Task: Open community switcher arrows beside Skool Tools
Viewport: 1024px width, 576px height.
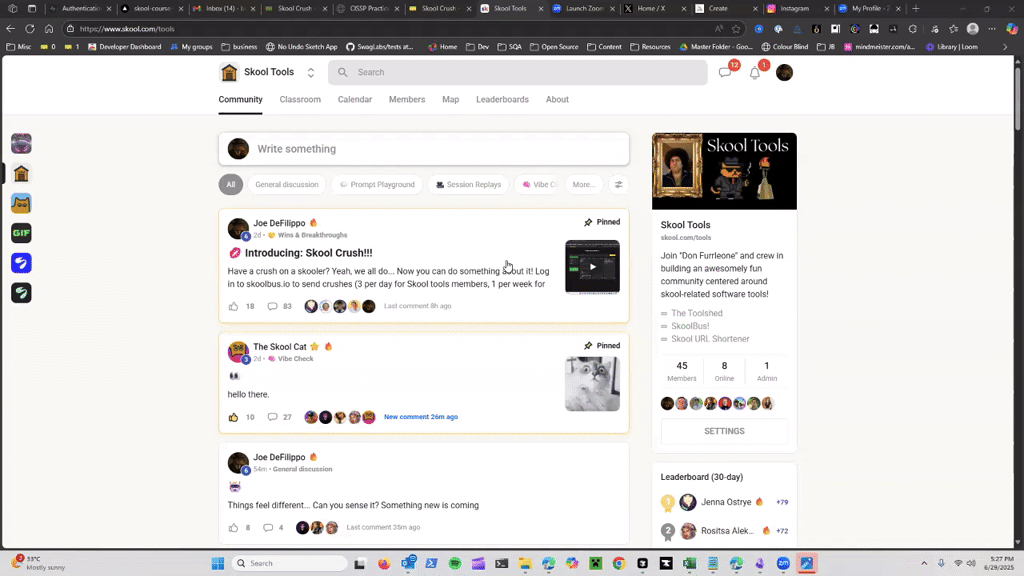Action: click(310, 71)
